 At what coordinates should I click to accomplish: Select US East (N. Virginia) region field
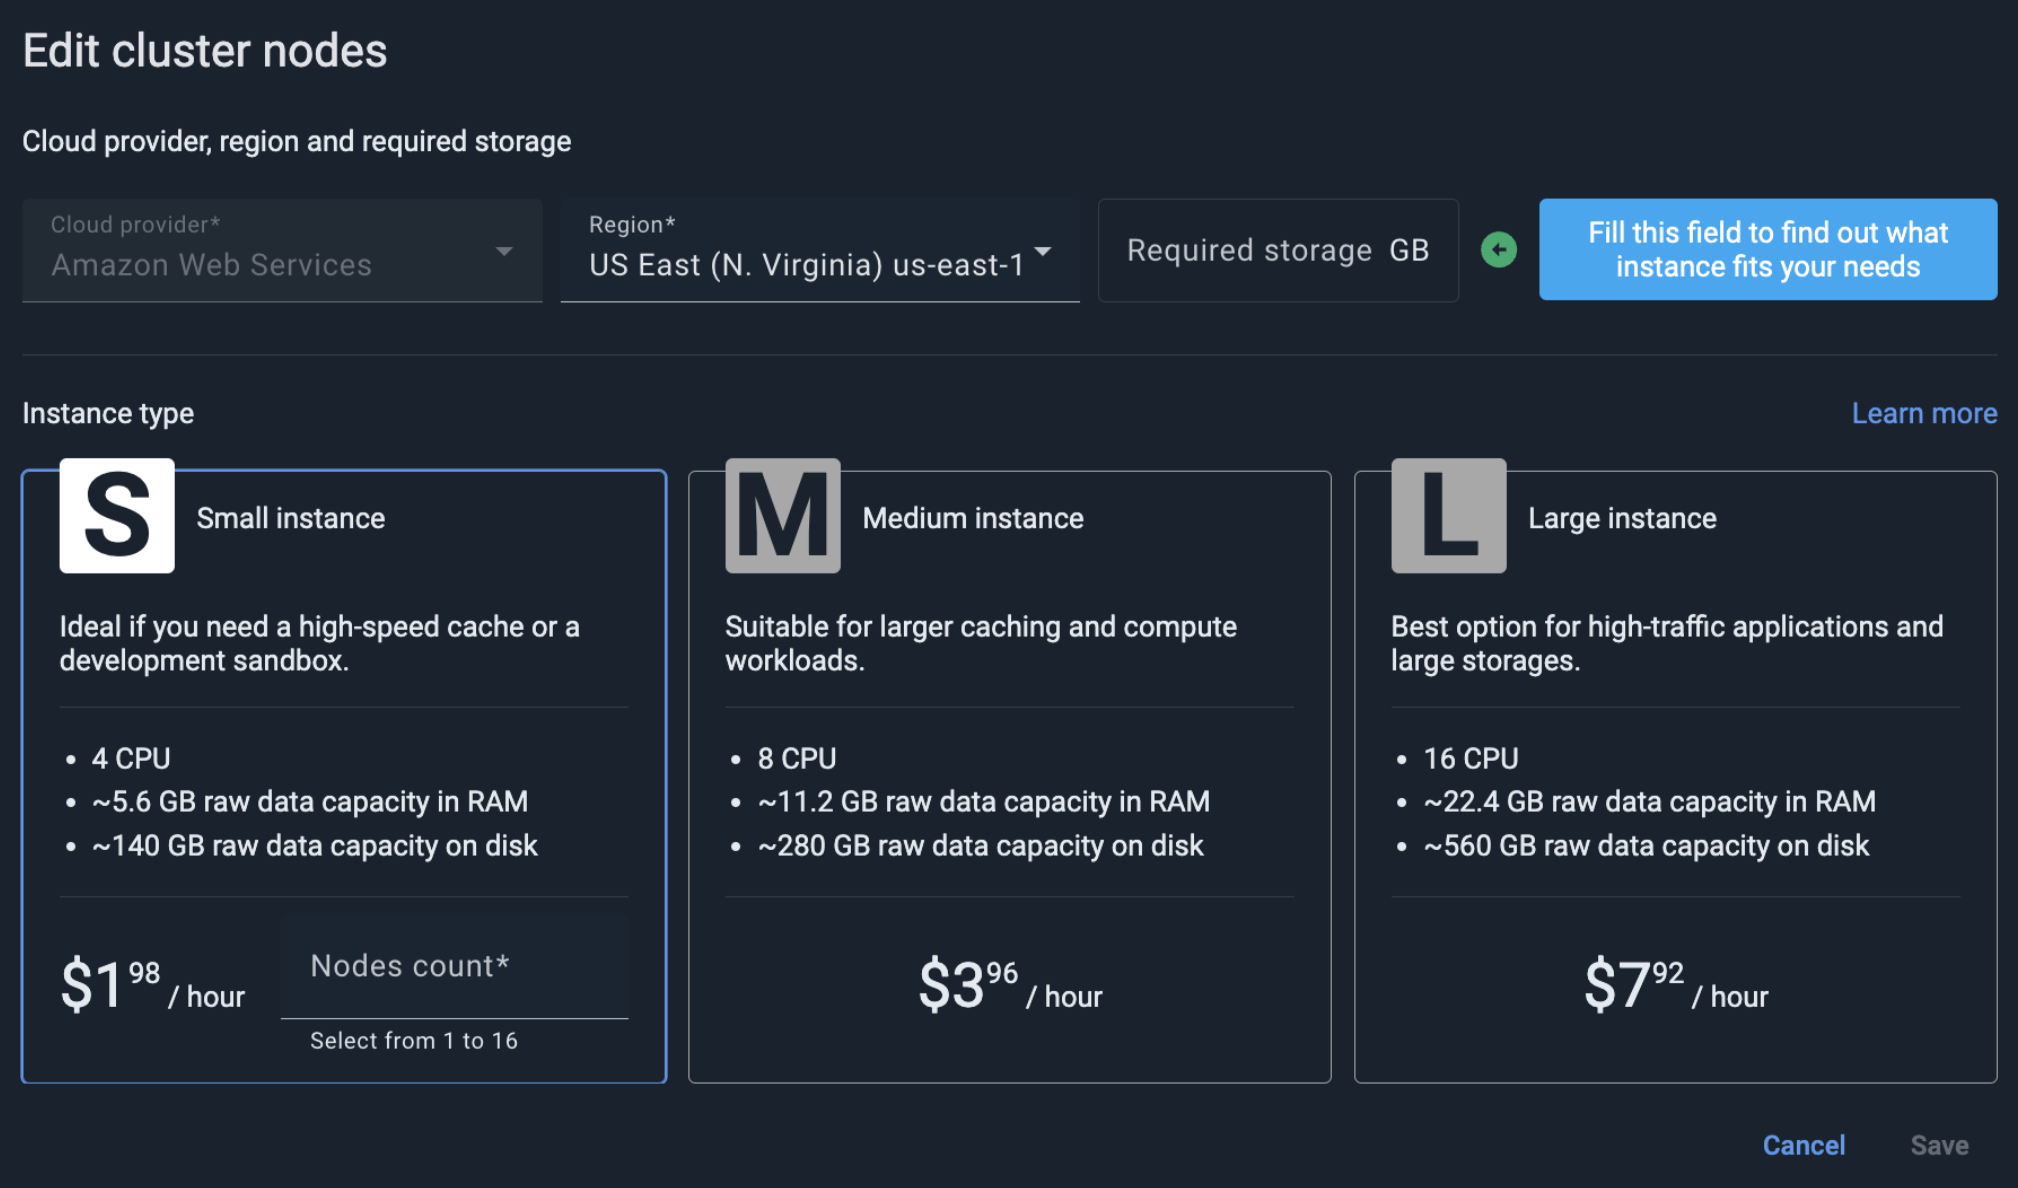pyautogui.click(x=820, y=250)
